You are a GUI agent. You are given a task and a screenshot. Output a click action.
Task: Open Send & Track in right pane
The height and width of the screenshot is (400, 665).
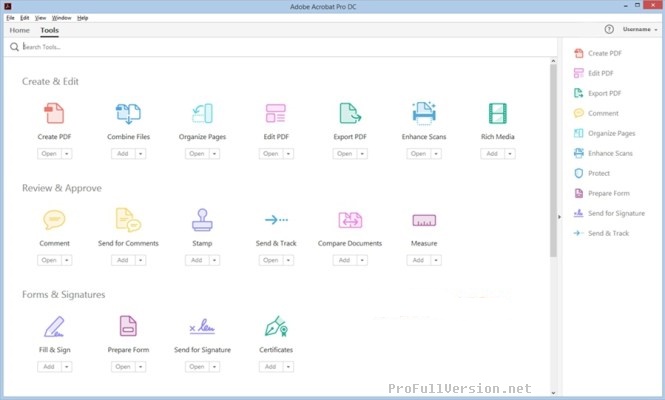601,233
